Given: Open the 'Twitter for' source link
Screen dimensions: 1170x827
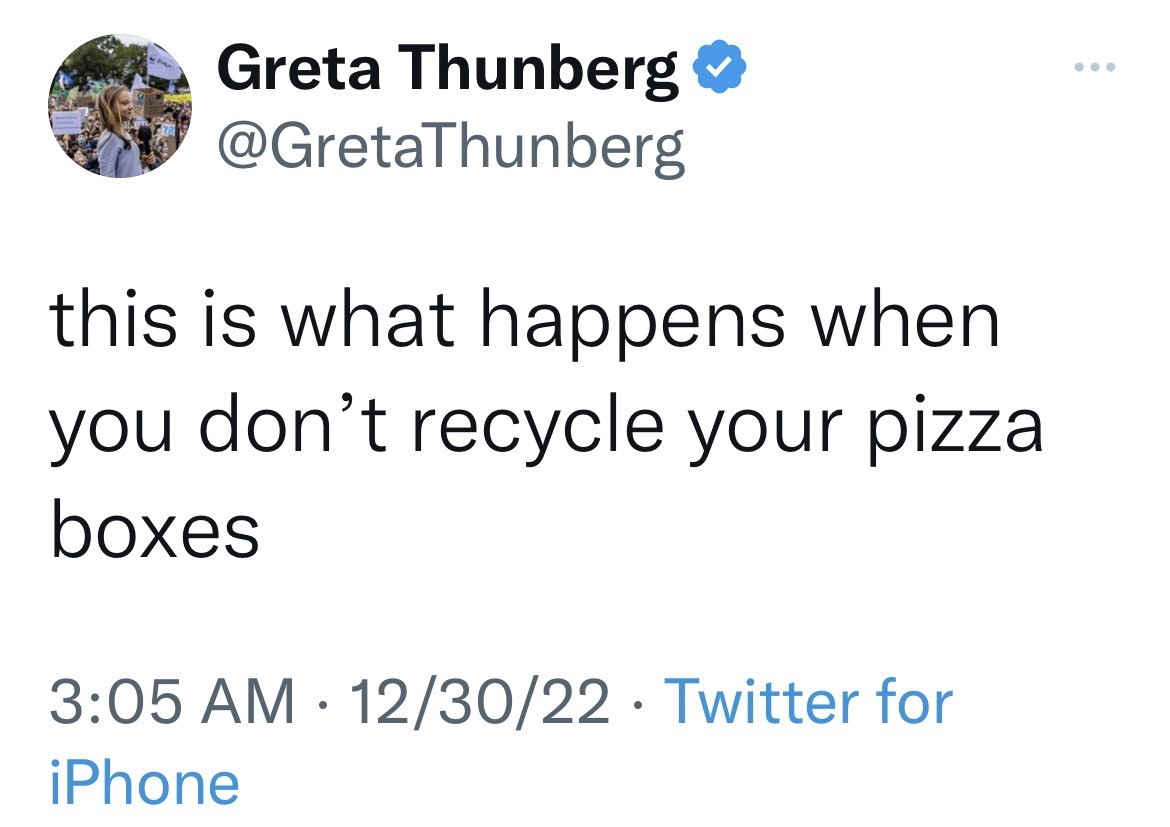Looking at the screenshot, I should pyautogui.click(x=809, y=701).
